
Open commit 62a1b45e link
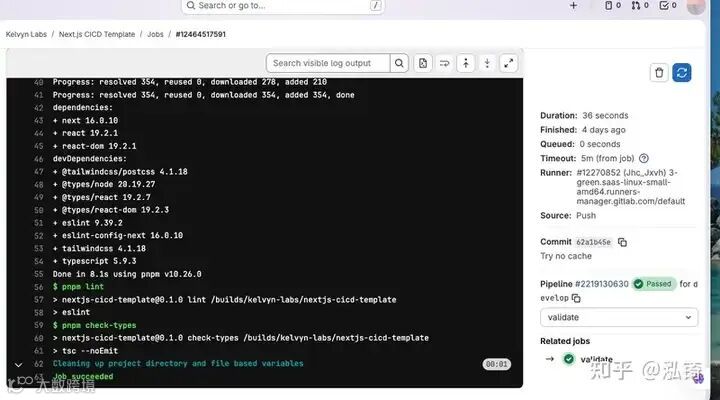[x=593, y=242]
